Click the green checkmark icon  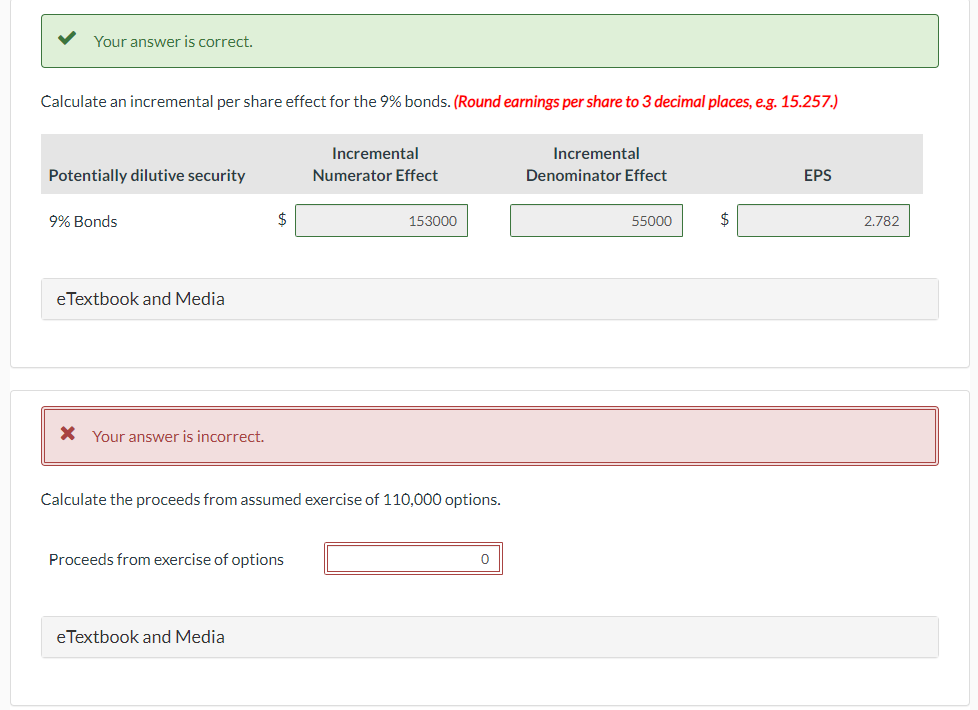[x=67, y=39]
